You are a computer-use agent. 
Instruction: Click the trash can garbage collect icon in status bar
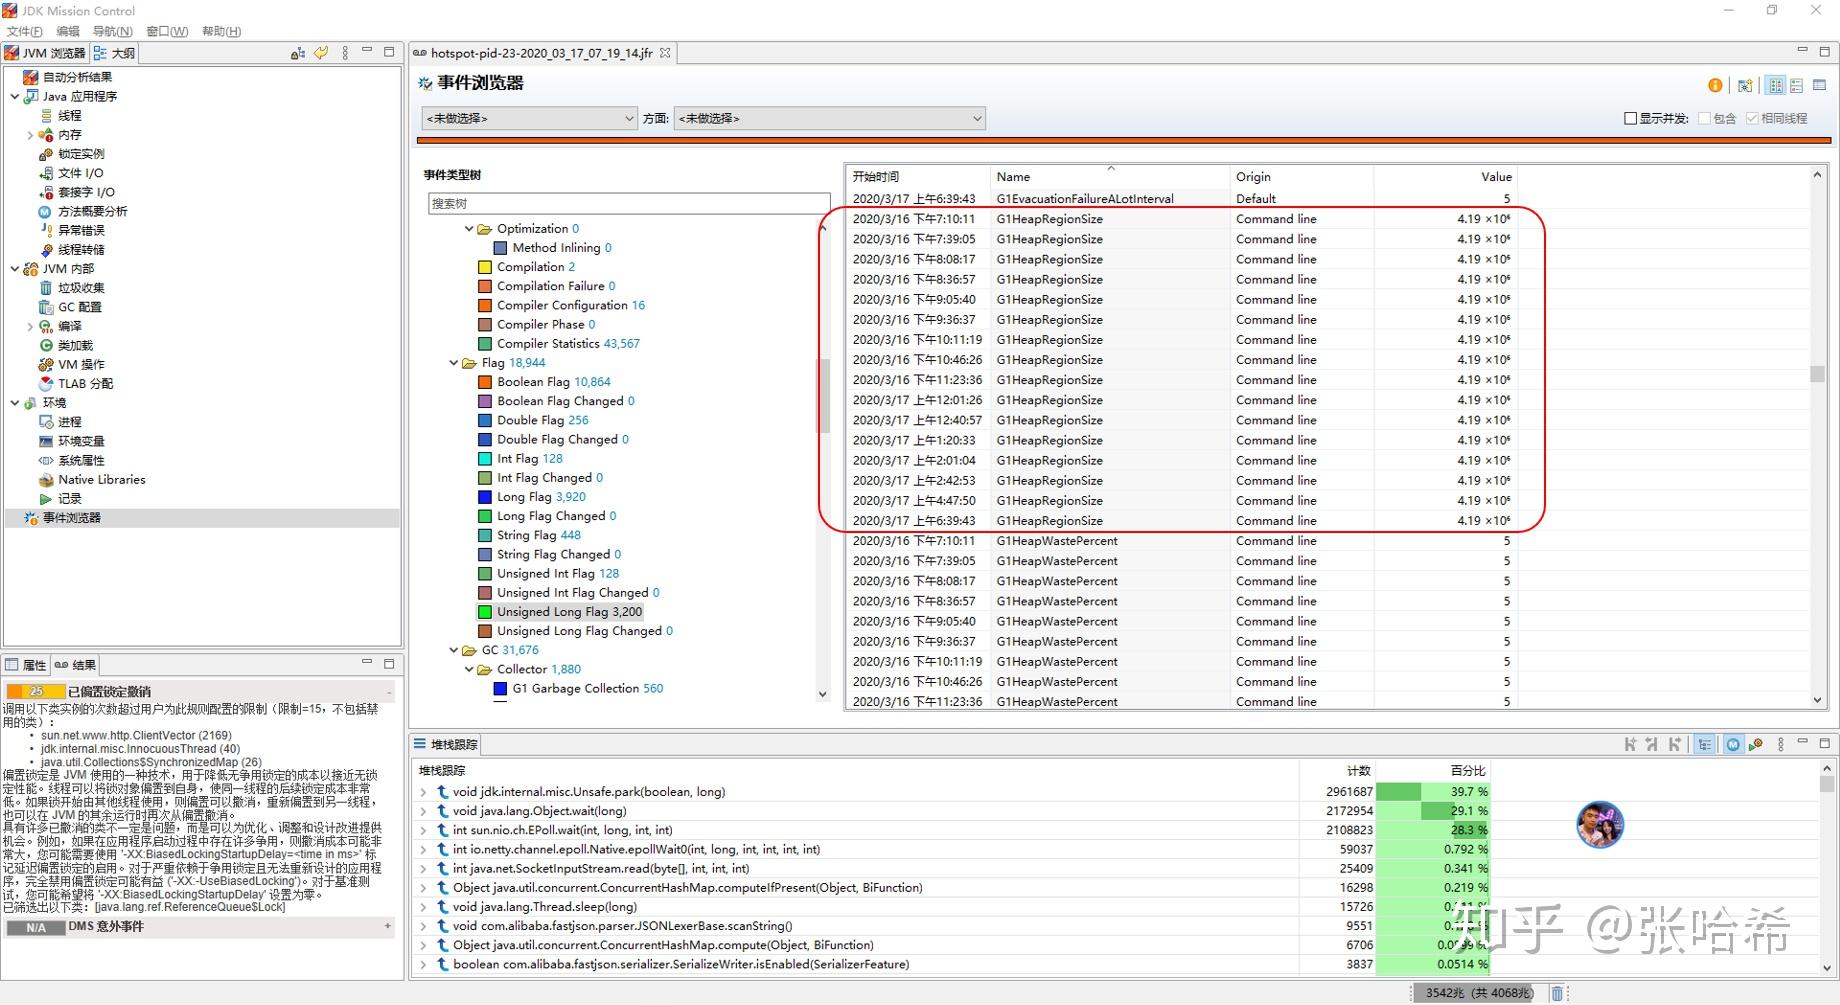pyautogui.click(x=1557, y=993)
